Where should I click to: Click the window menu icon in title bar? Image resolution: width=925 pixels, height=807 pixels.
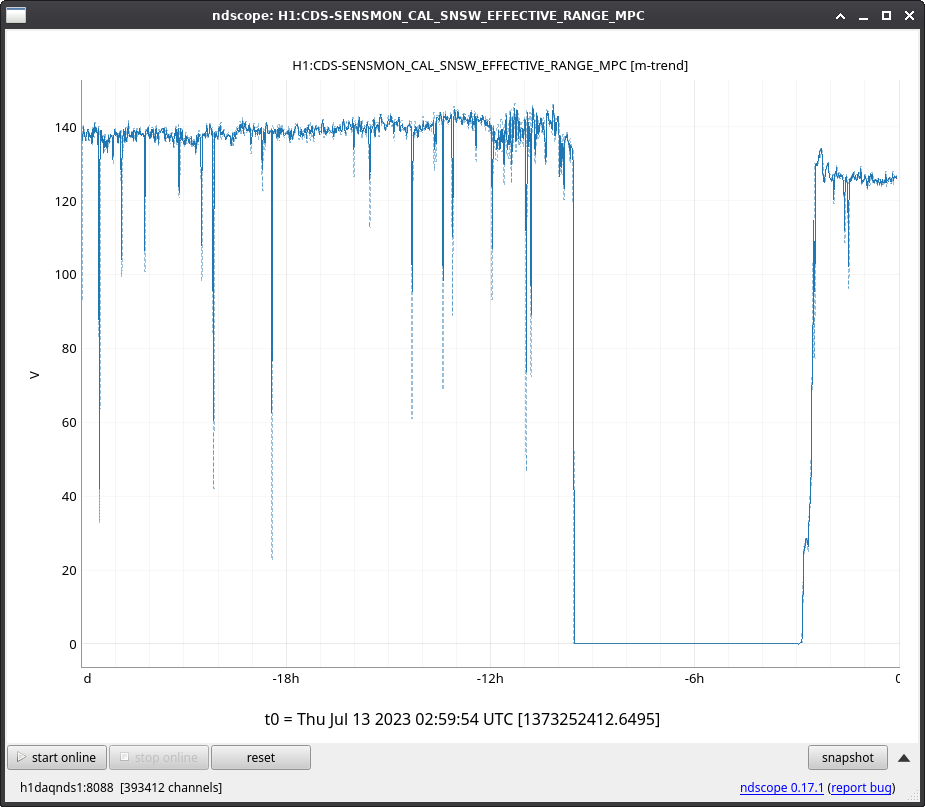[x=17, y=15]
